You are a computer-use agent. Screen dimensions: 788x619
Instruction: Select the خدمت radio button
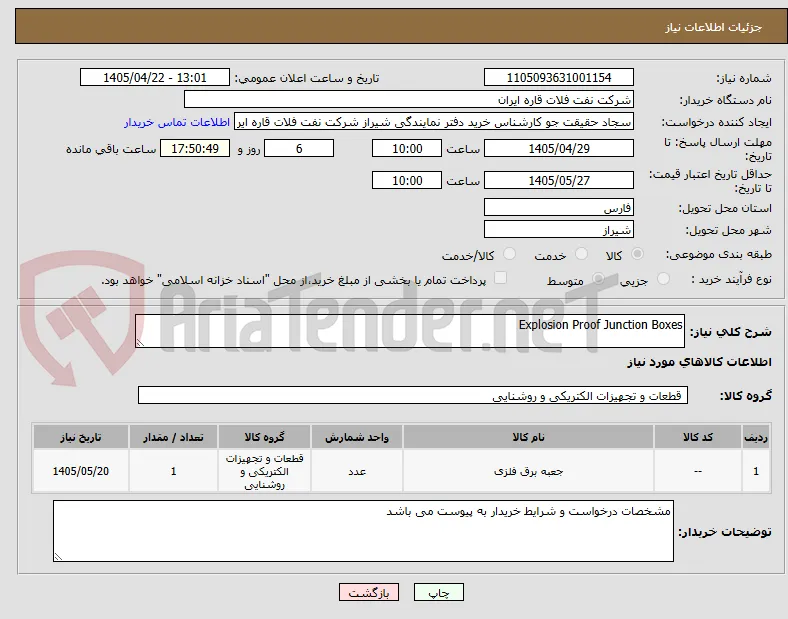point(581,254)
